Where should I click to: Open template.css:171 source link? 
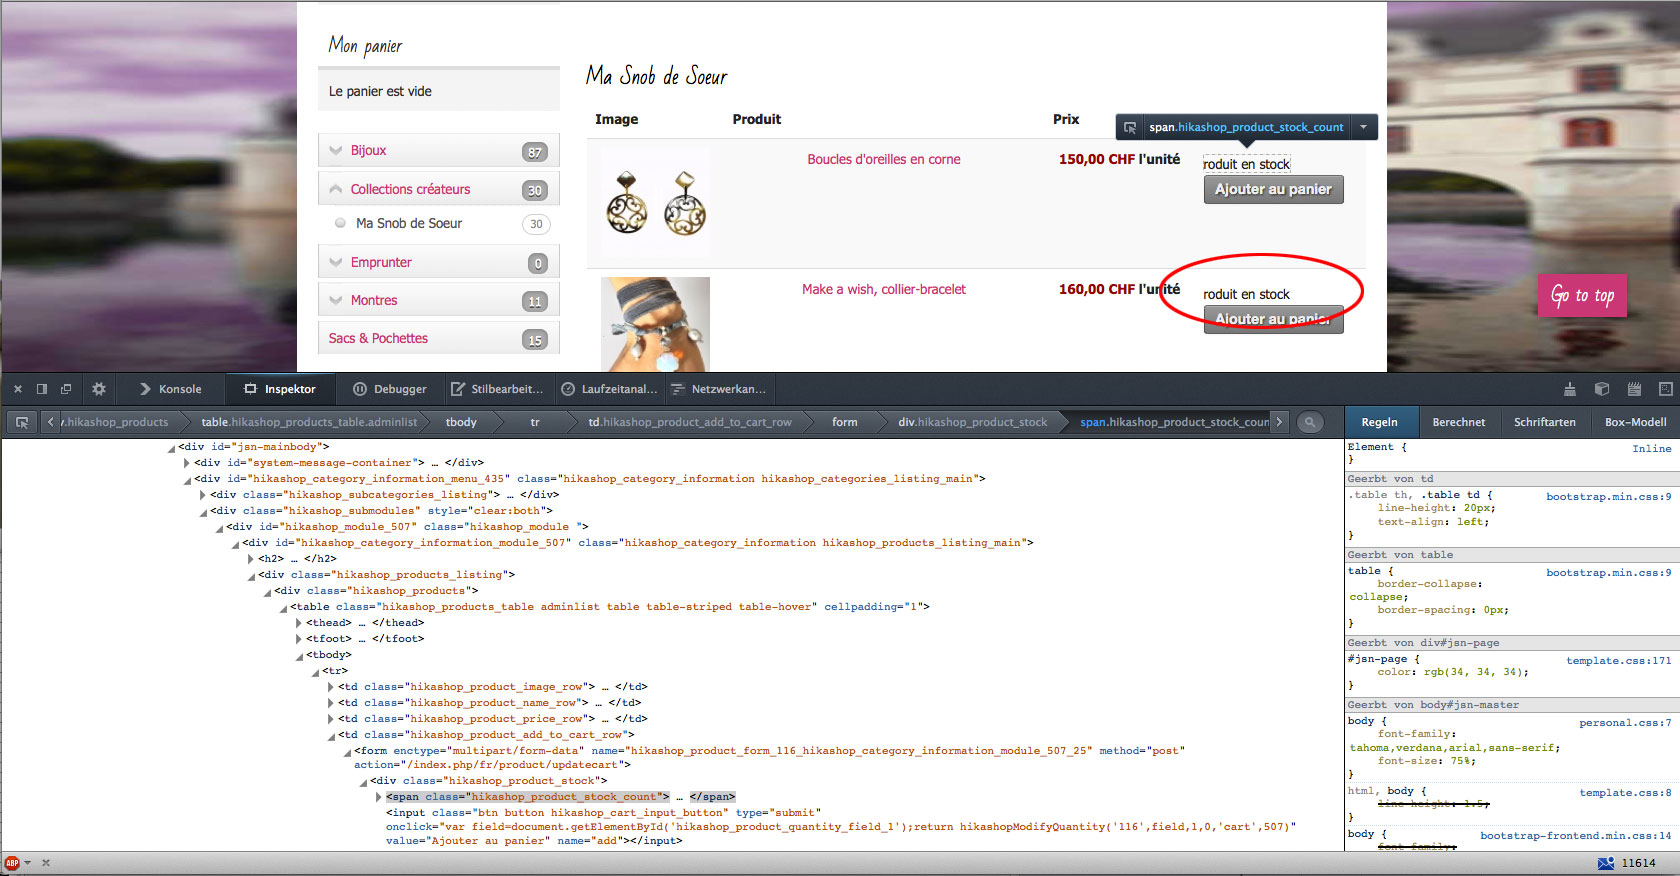(x=1618, y=661)
